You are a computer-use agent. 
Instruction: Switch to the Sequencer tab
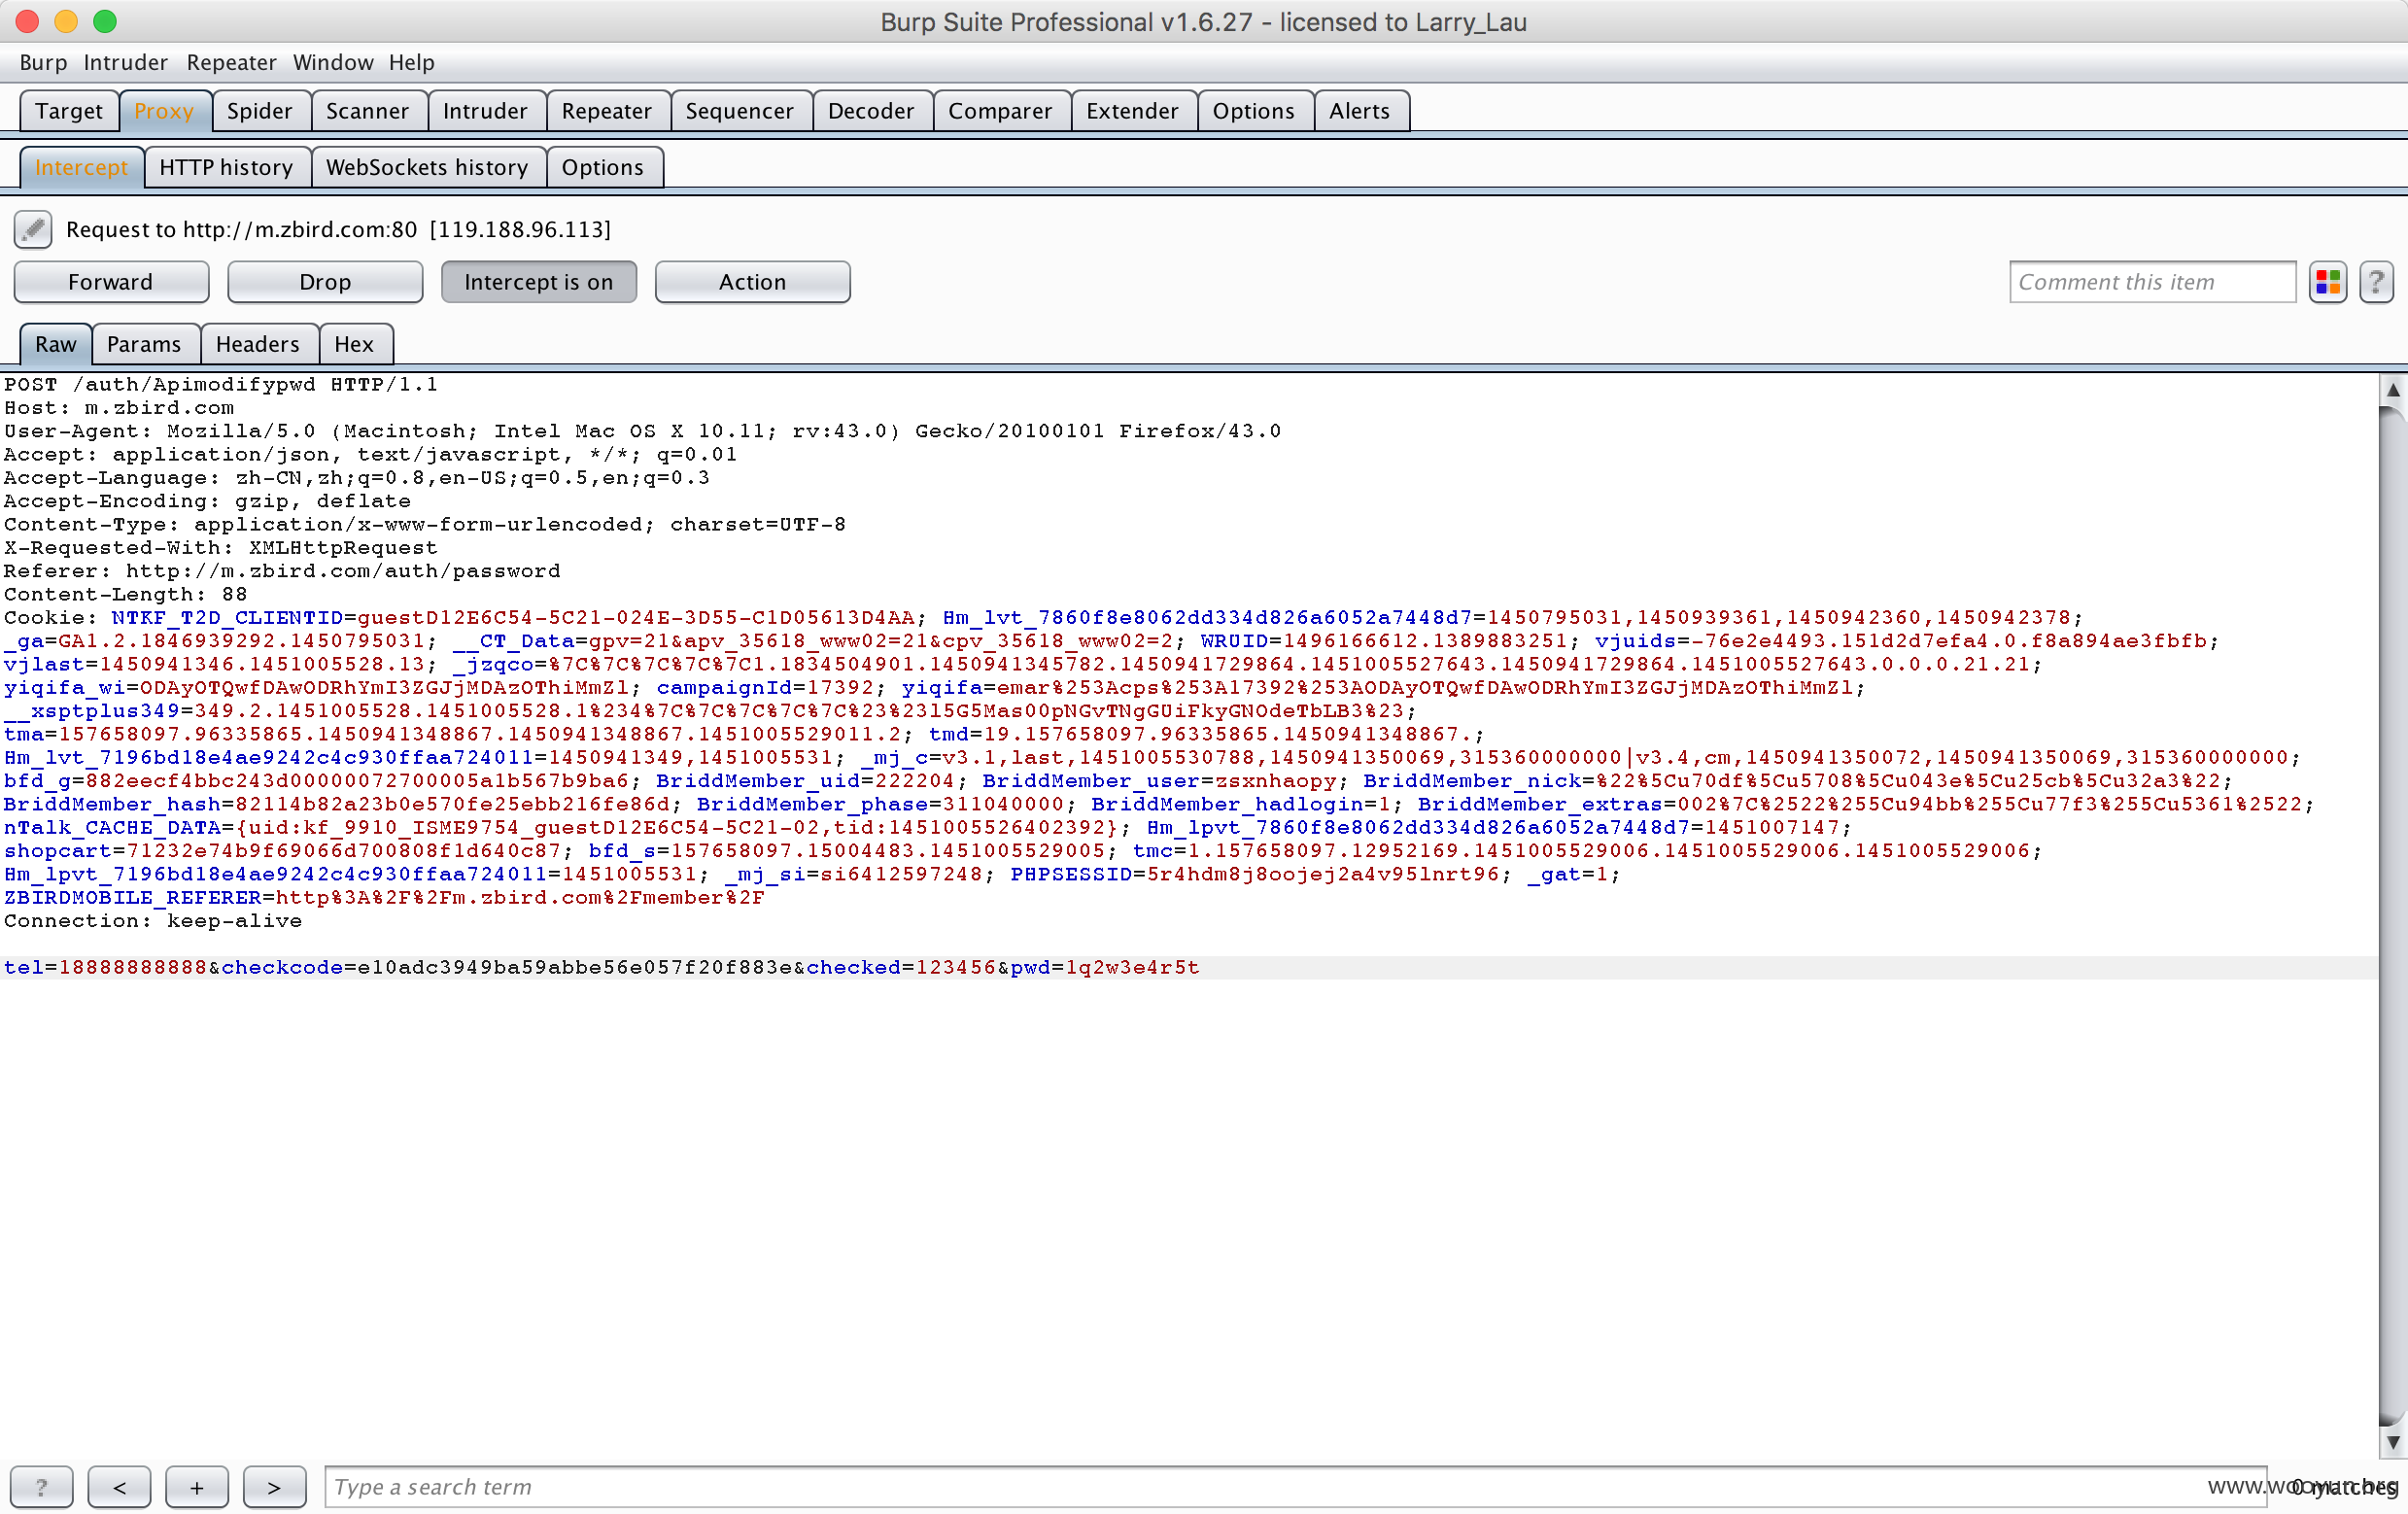point(740,111)
